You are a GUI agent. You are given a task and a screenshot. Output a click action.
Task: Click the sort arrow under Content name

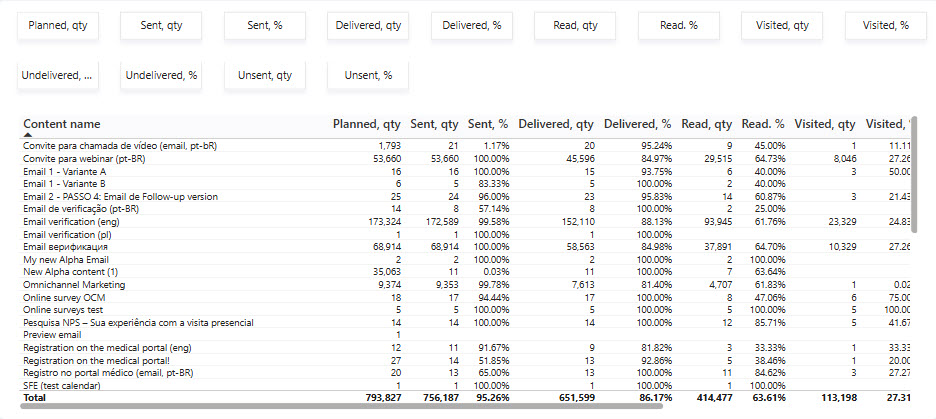coord(28,135)
